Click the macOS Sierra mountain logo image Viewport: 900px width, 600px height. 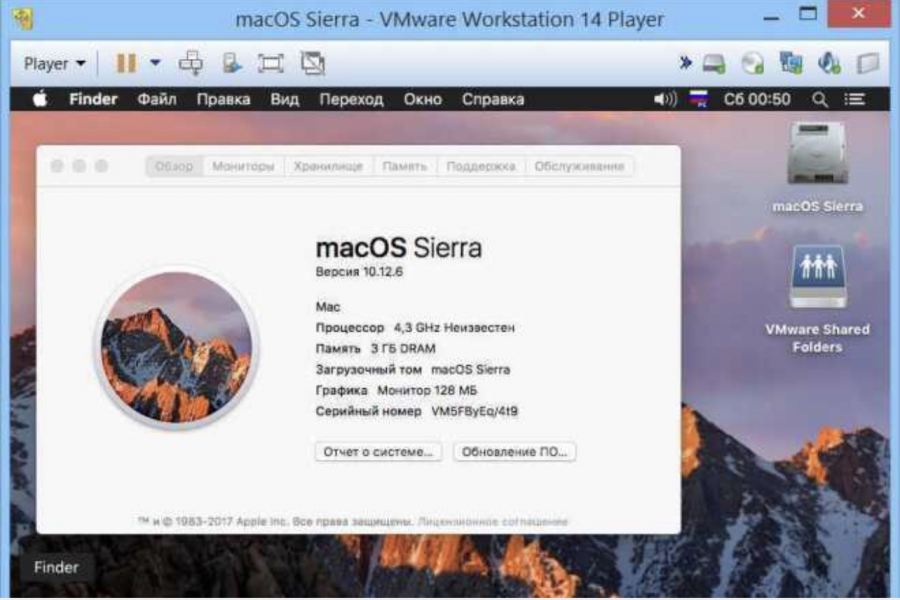pos(177,348)
